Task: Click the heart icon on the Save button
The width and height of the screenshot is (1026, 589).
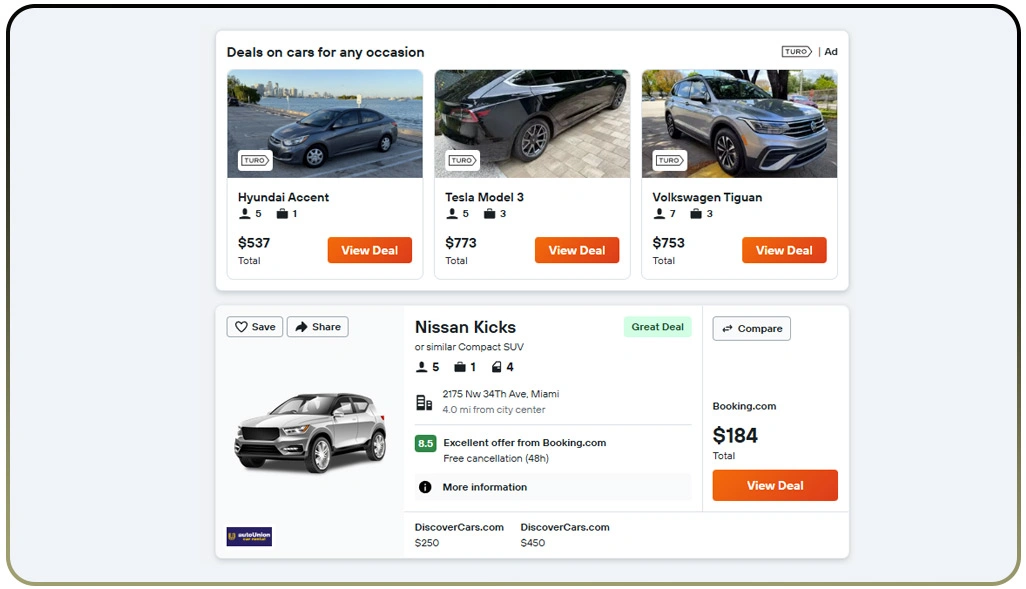Action: point(241,326)
